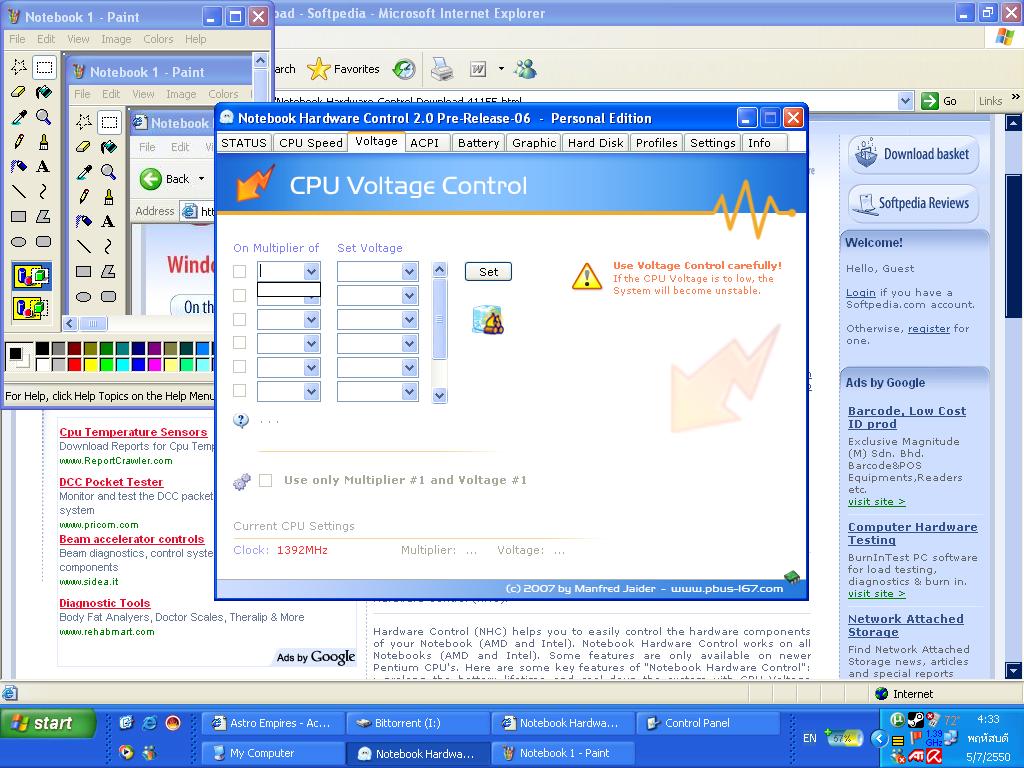Open the sixth row On Multiplier dropdown
Image resolution: width=1024 pixels, height=768 pixels.
coord(312,391)
